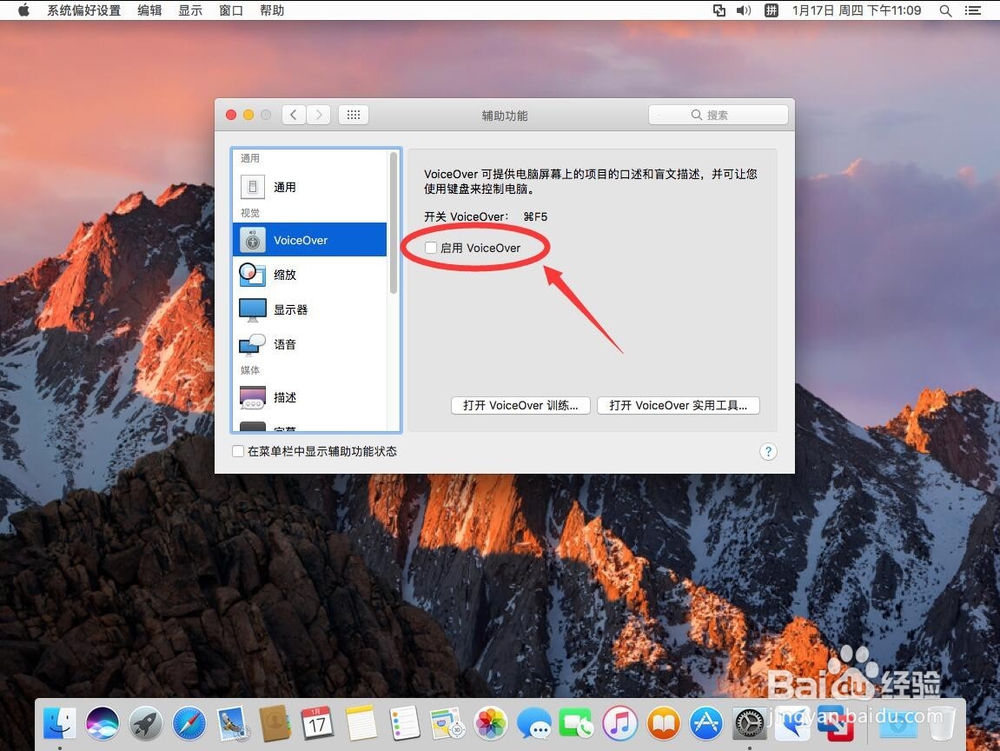This screenshot has height=751, width=1000.
Task: Open the 显示 menu
Action: pyautogui.click(x=190, y=10)
